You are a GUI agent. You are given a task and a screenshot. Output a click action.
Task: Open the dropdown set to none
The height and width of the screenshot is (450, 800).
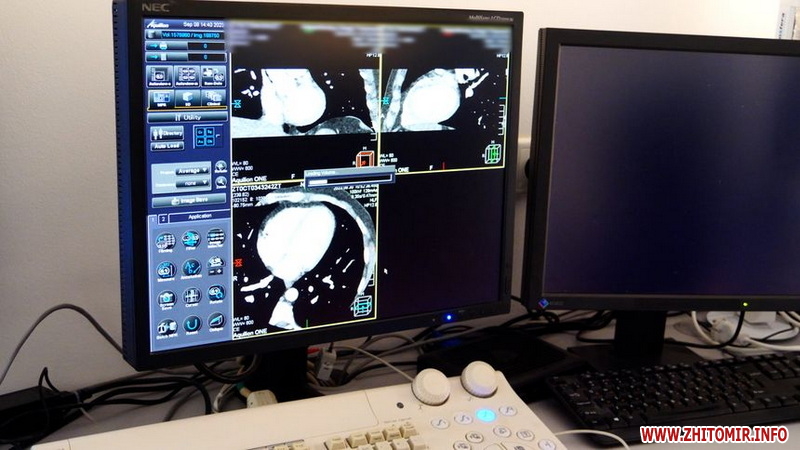[x=192, y=183]
